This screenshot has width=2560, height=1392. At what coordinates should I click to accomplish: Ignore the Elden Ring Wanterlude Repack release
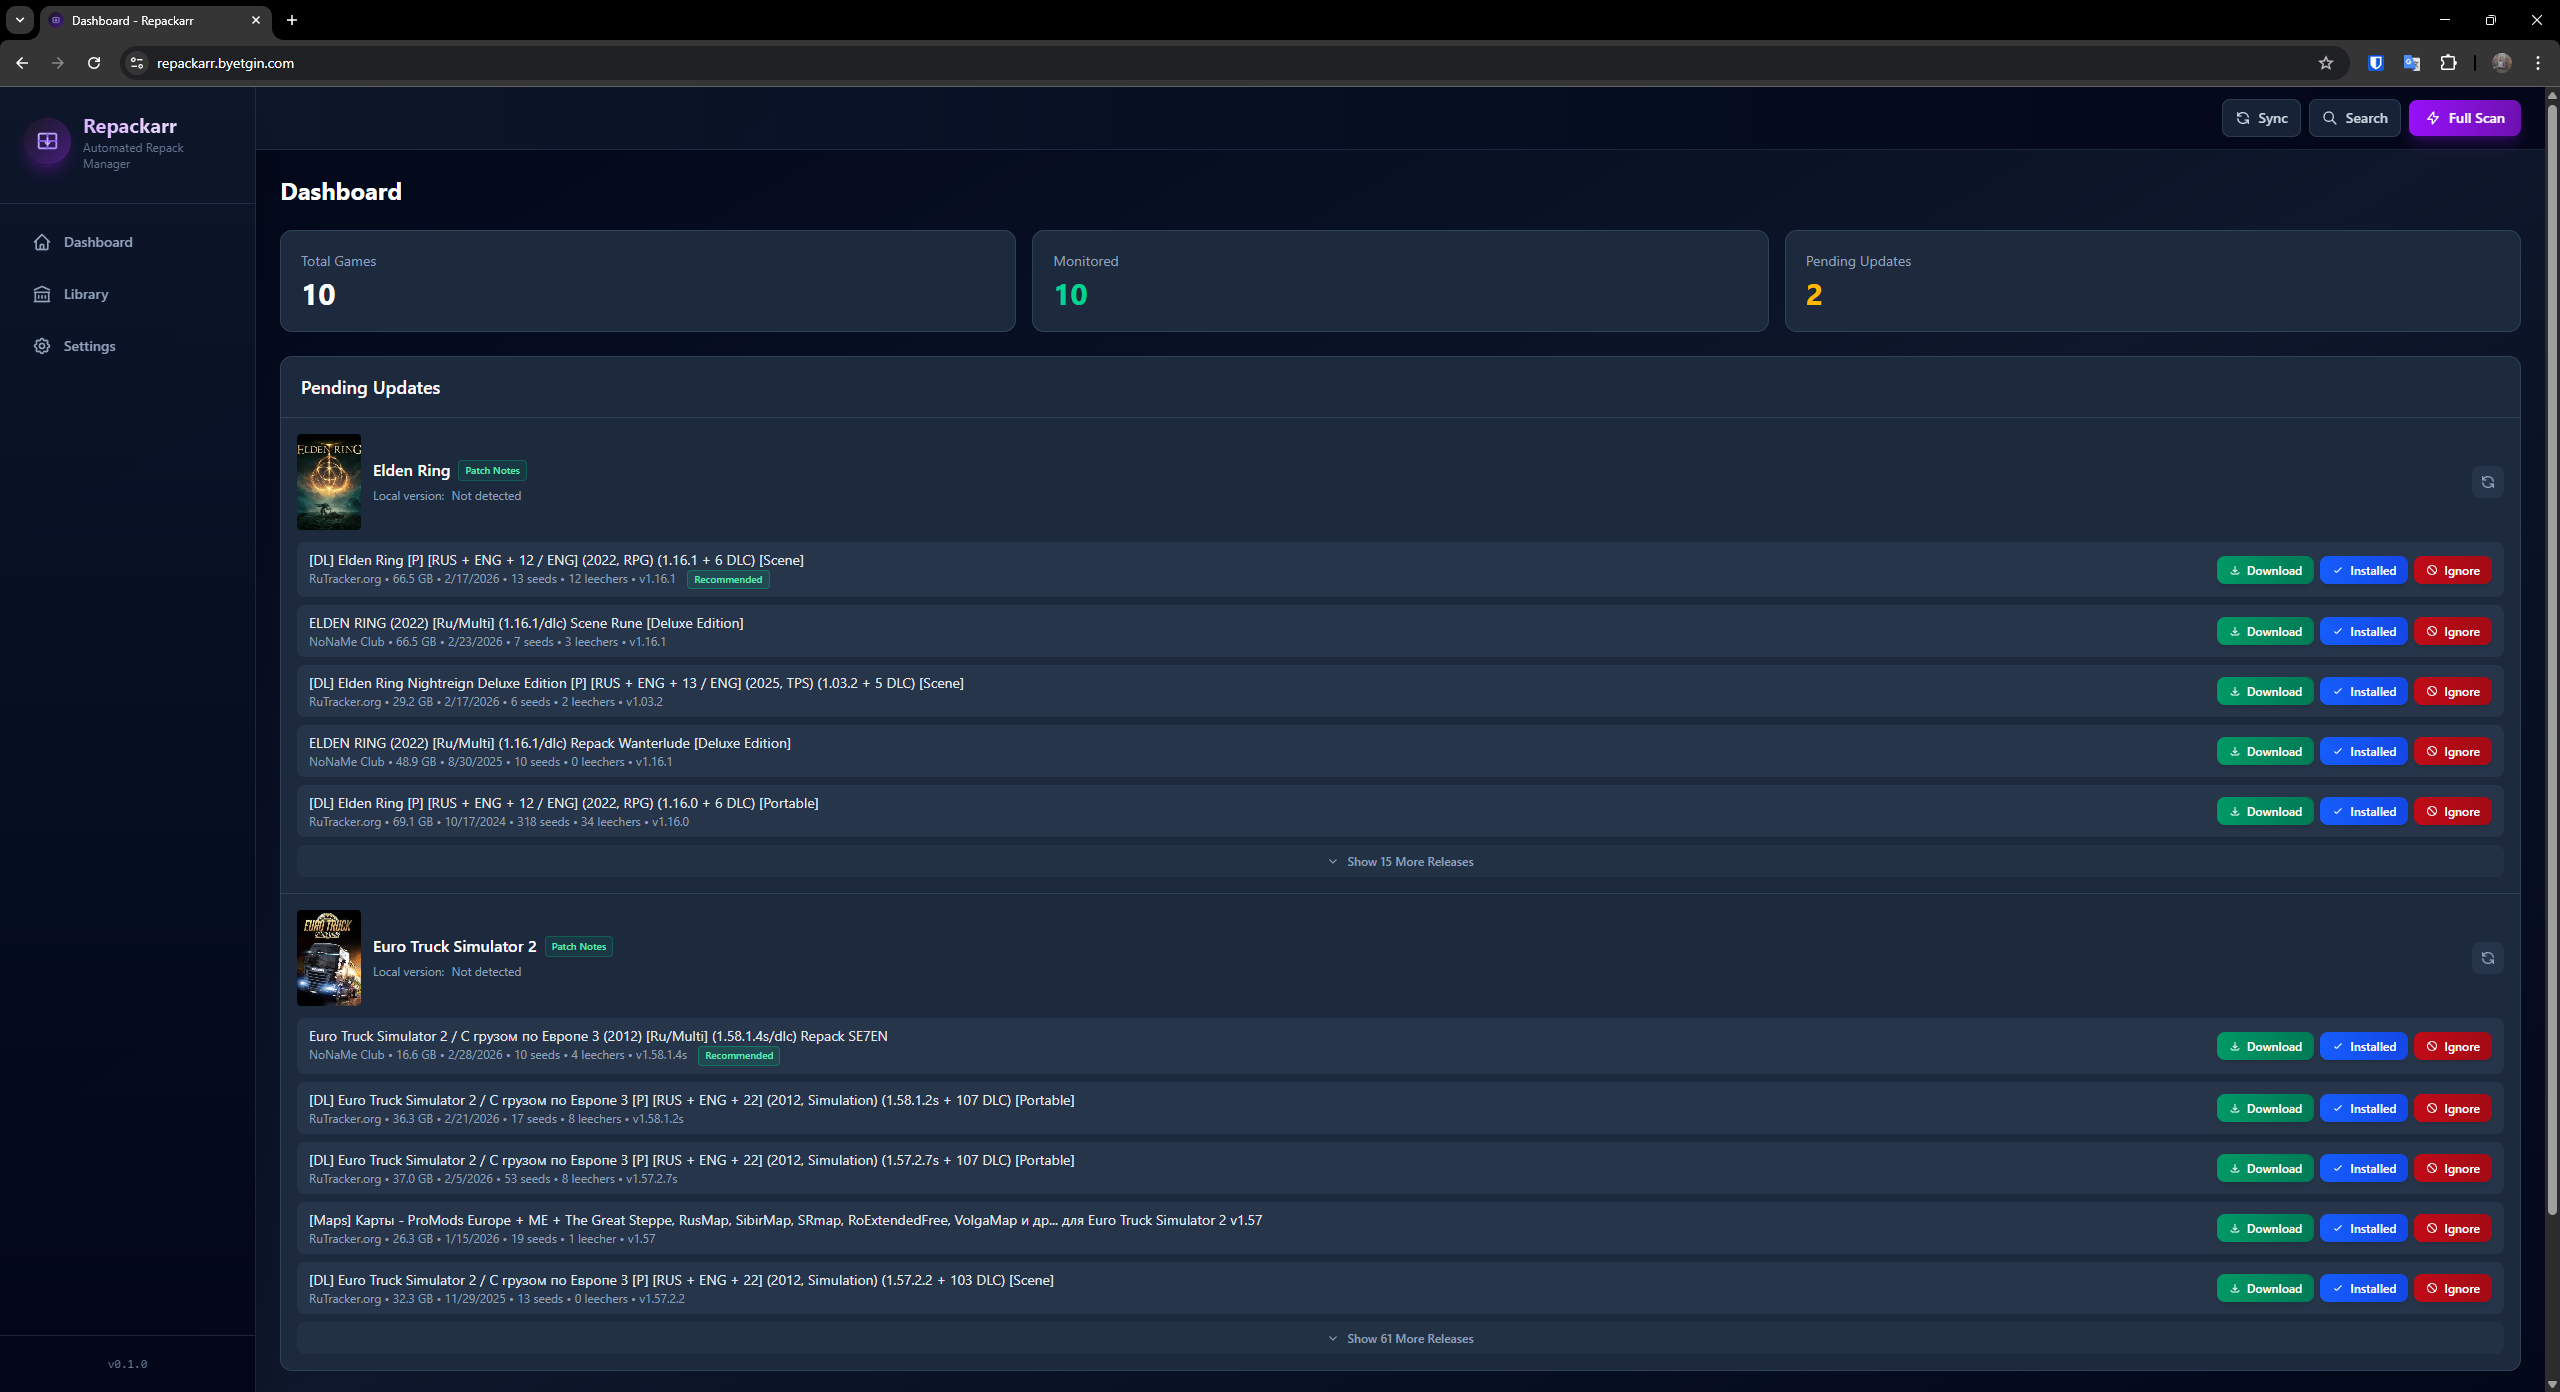[x=2452, y=752]
